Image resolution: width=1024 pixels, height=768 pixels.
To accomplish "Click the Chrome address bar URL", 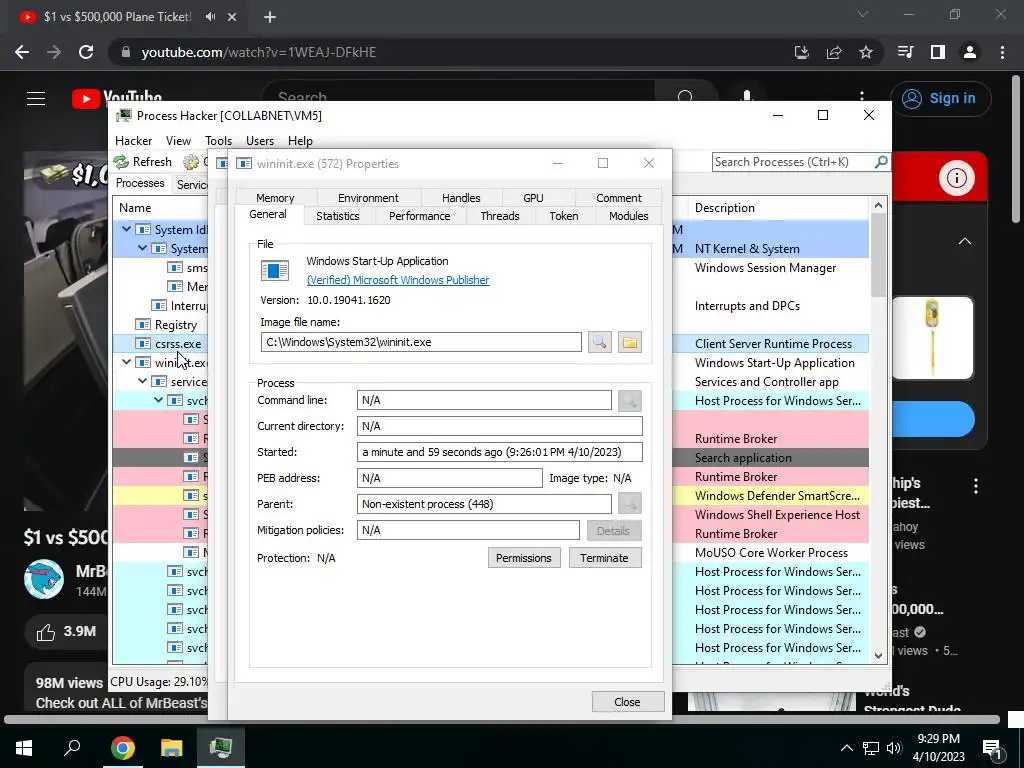I will coord(259,52).
